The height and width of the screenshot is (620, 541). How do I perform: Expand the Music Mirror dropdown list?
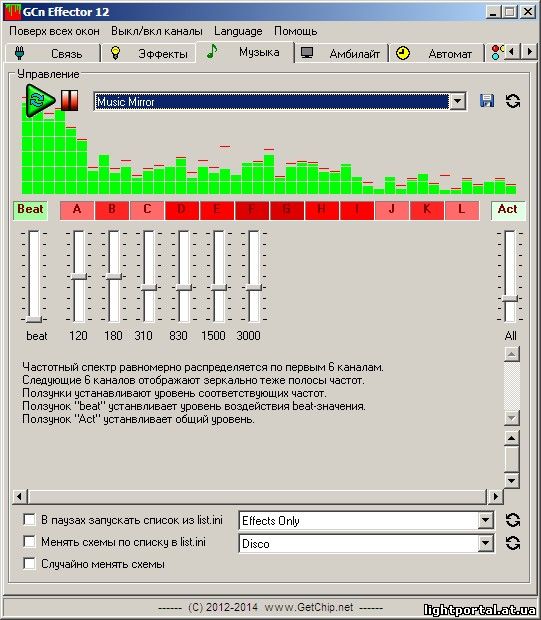458,102
